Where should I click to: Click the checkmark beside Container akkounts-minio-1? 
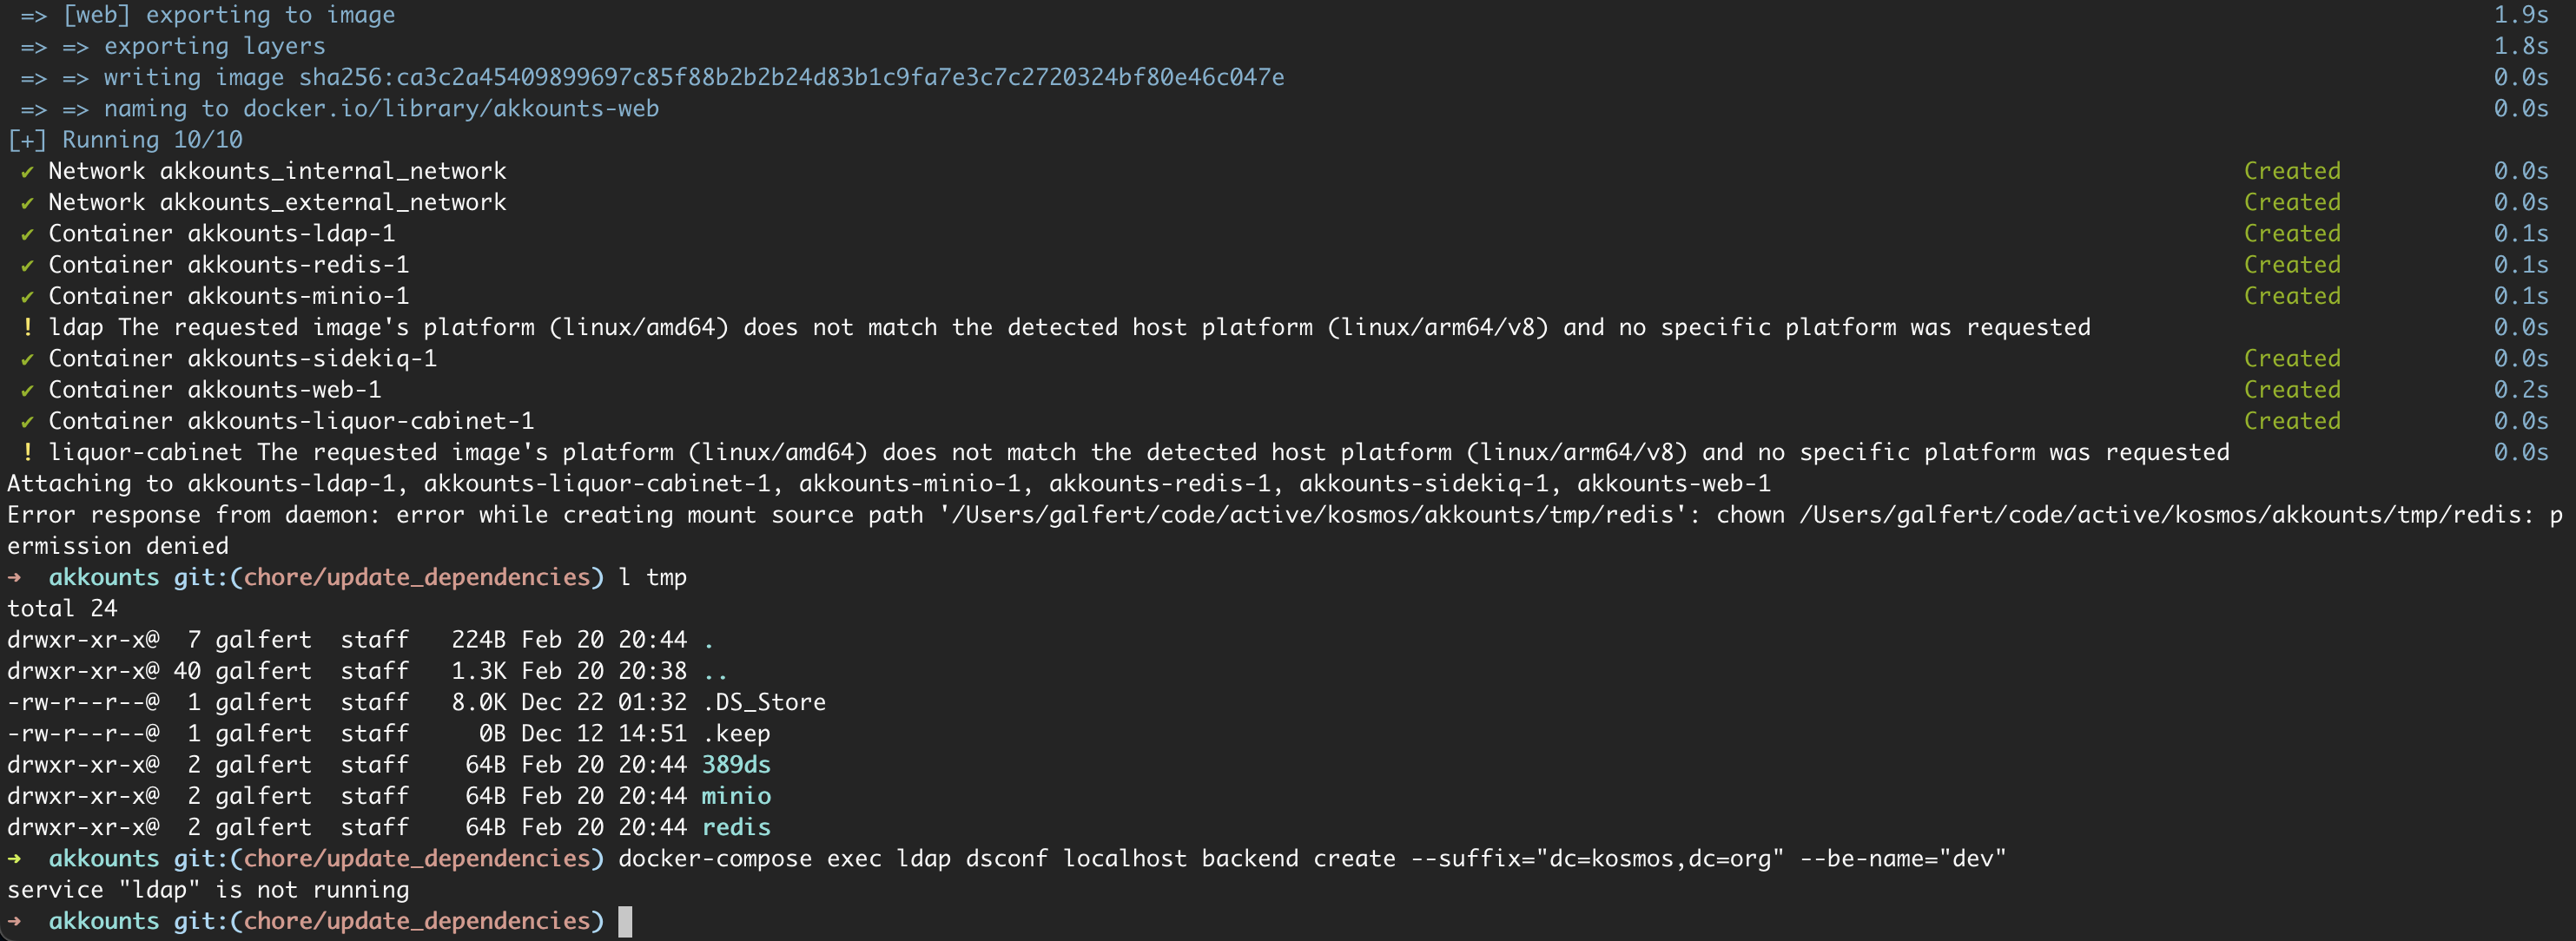coord(27,297)
